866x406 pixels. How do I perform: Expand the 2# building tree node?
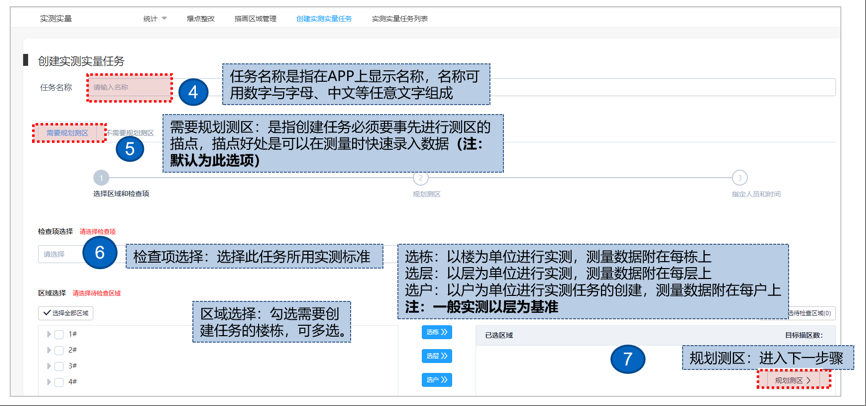49,350
